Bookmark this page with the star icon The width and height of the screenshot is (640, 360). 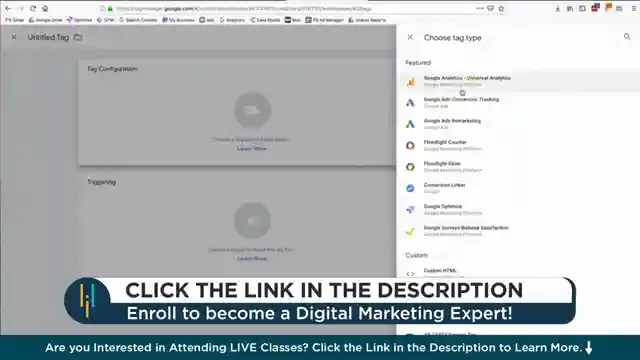point(501,8)
